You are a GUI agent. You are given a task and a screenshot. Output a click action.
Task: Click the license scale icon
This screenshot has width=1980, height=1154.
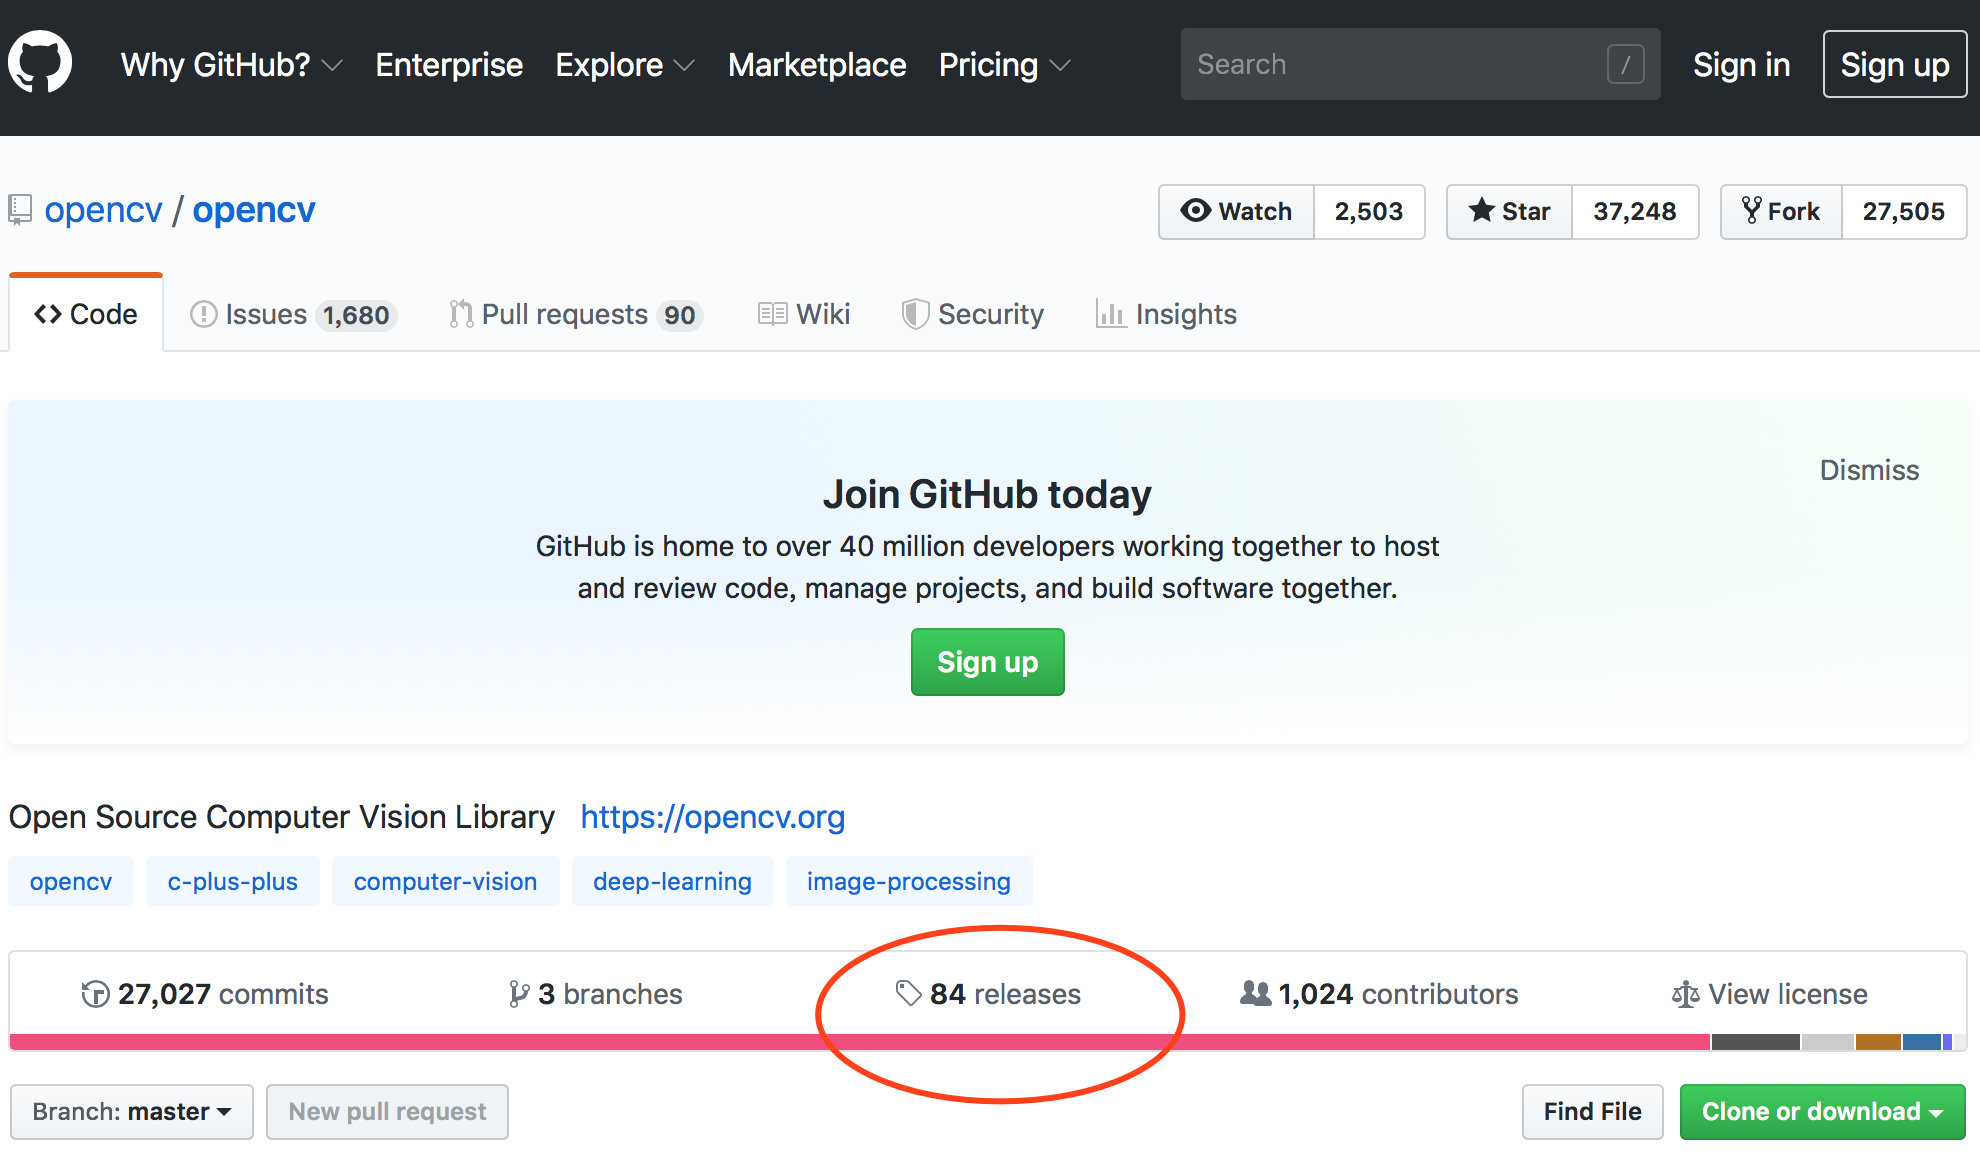point(1685,994)
